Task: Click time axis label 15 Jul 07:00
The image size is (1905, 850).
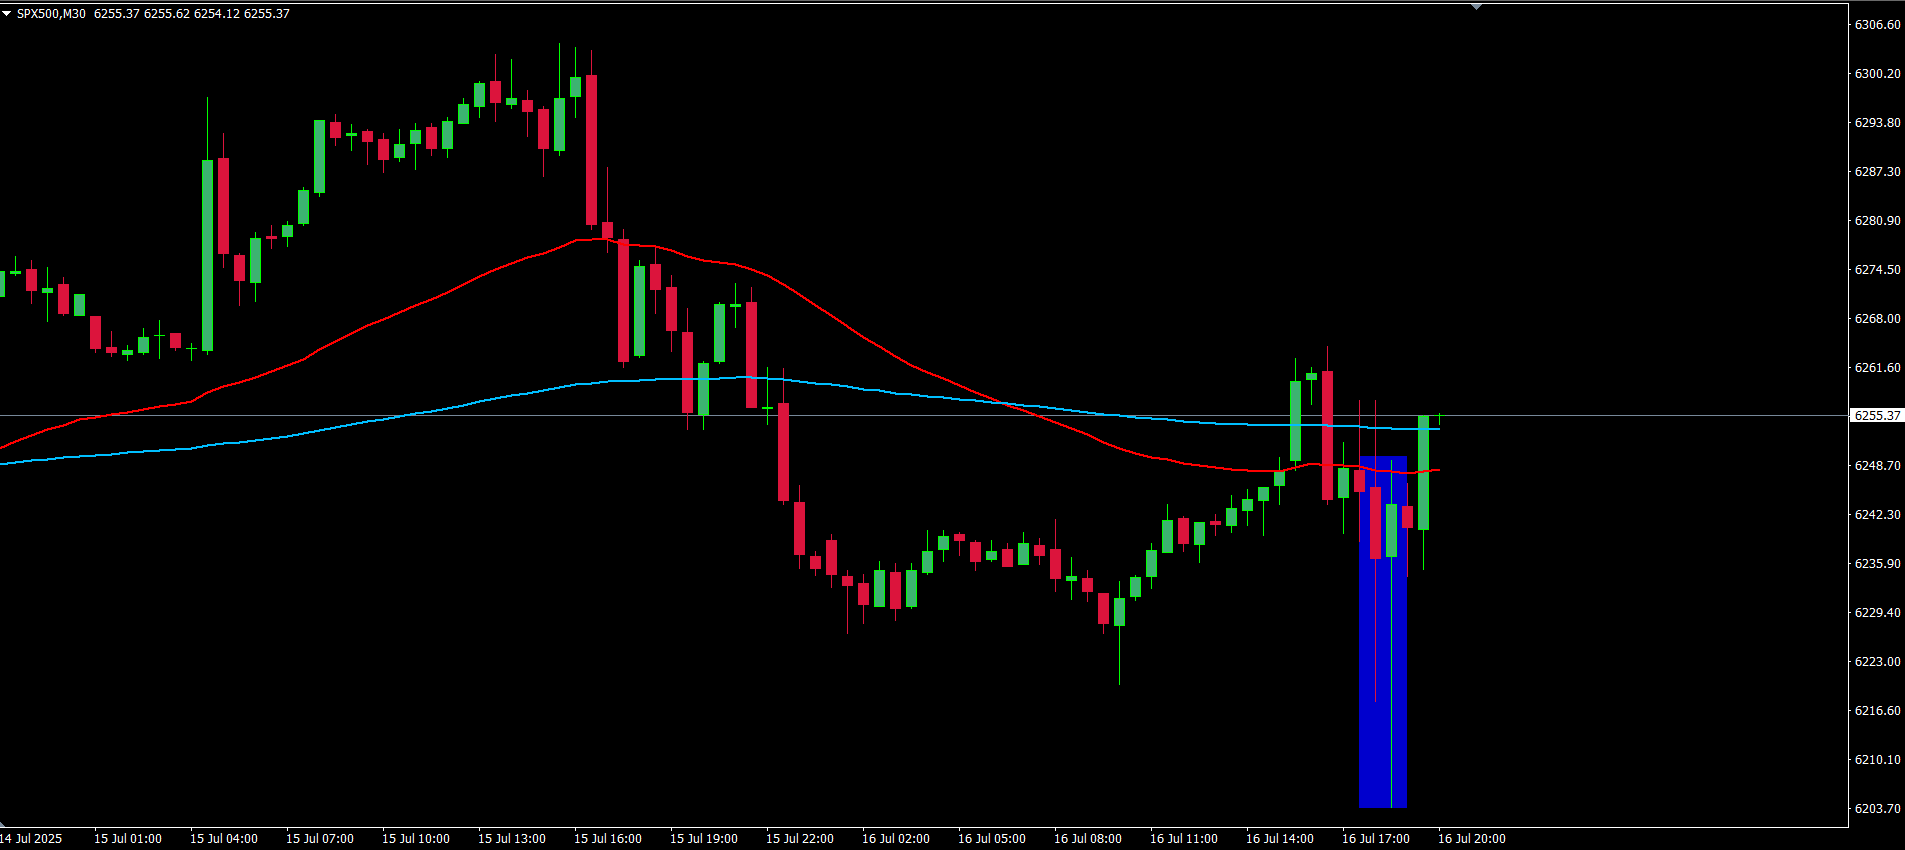Action: click(x=320, y=839)
